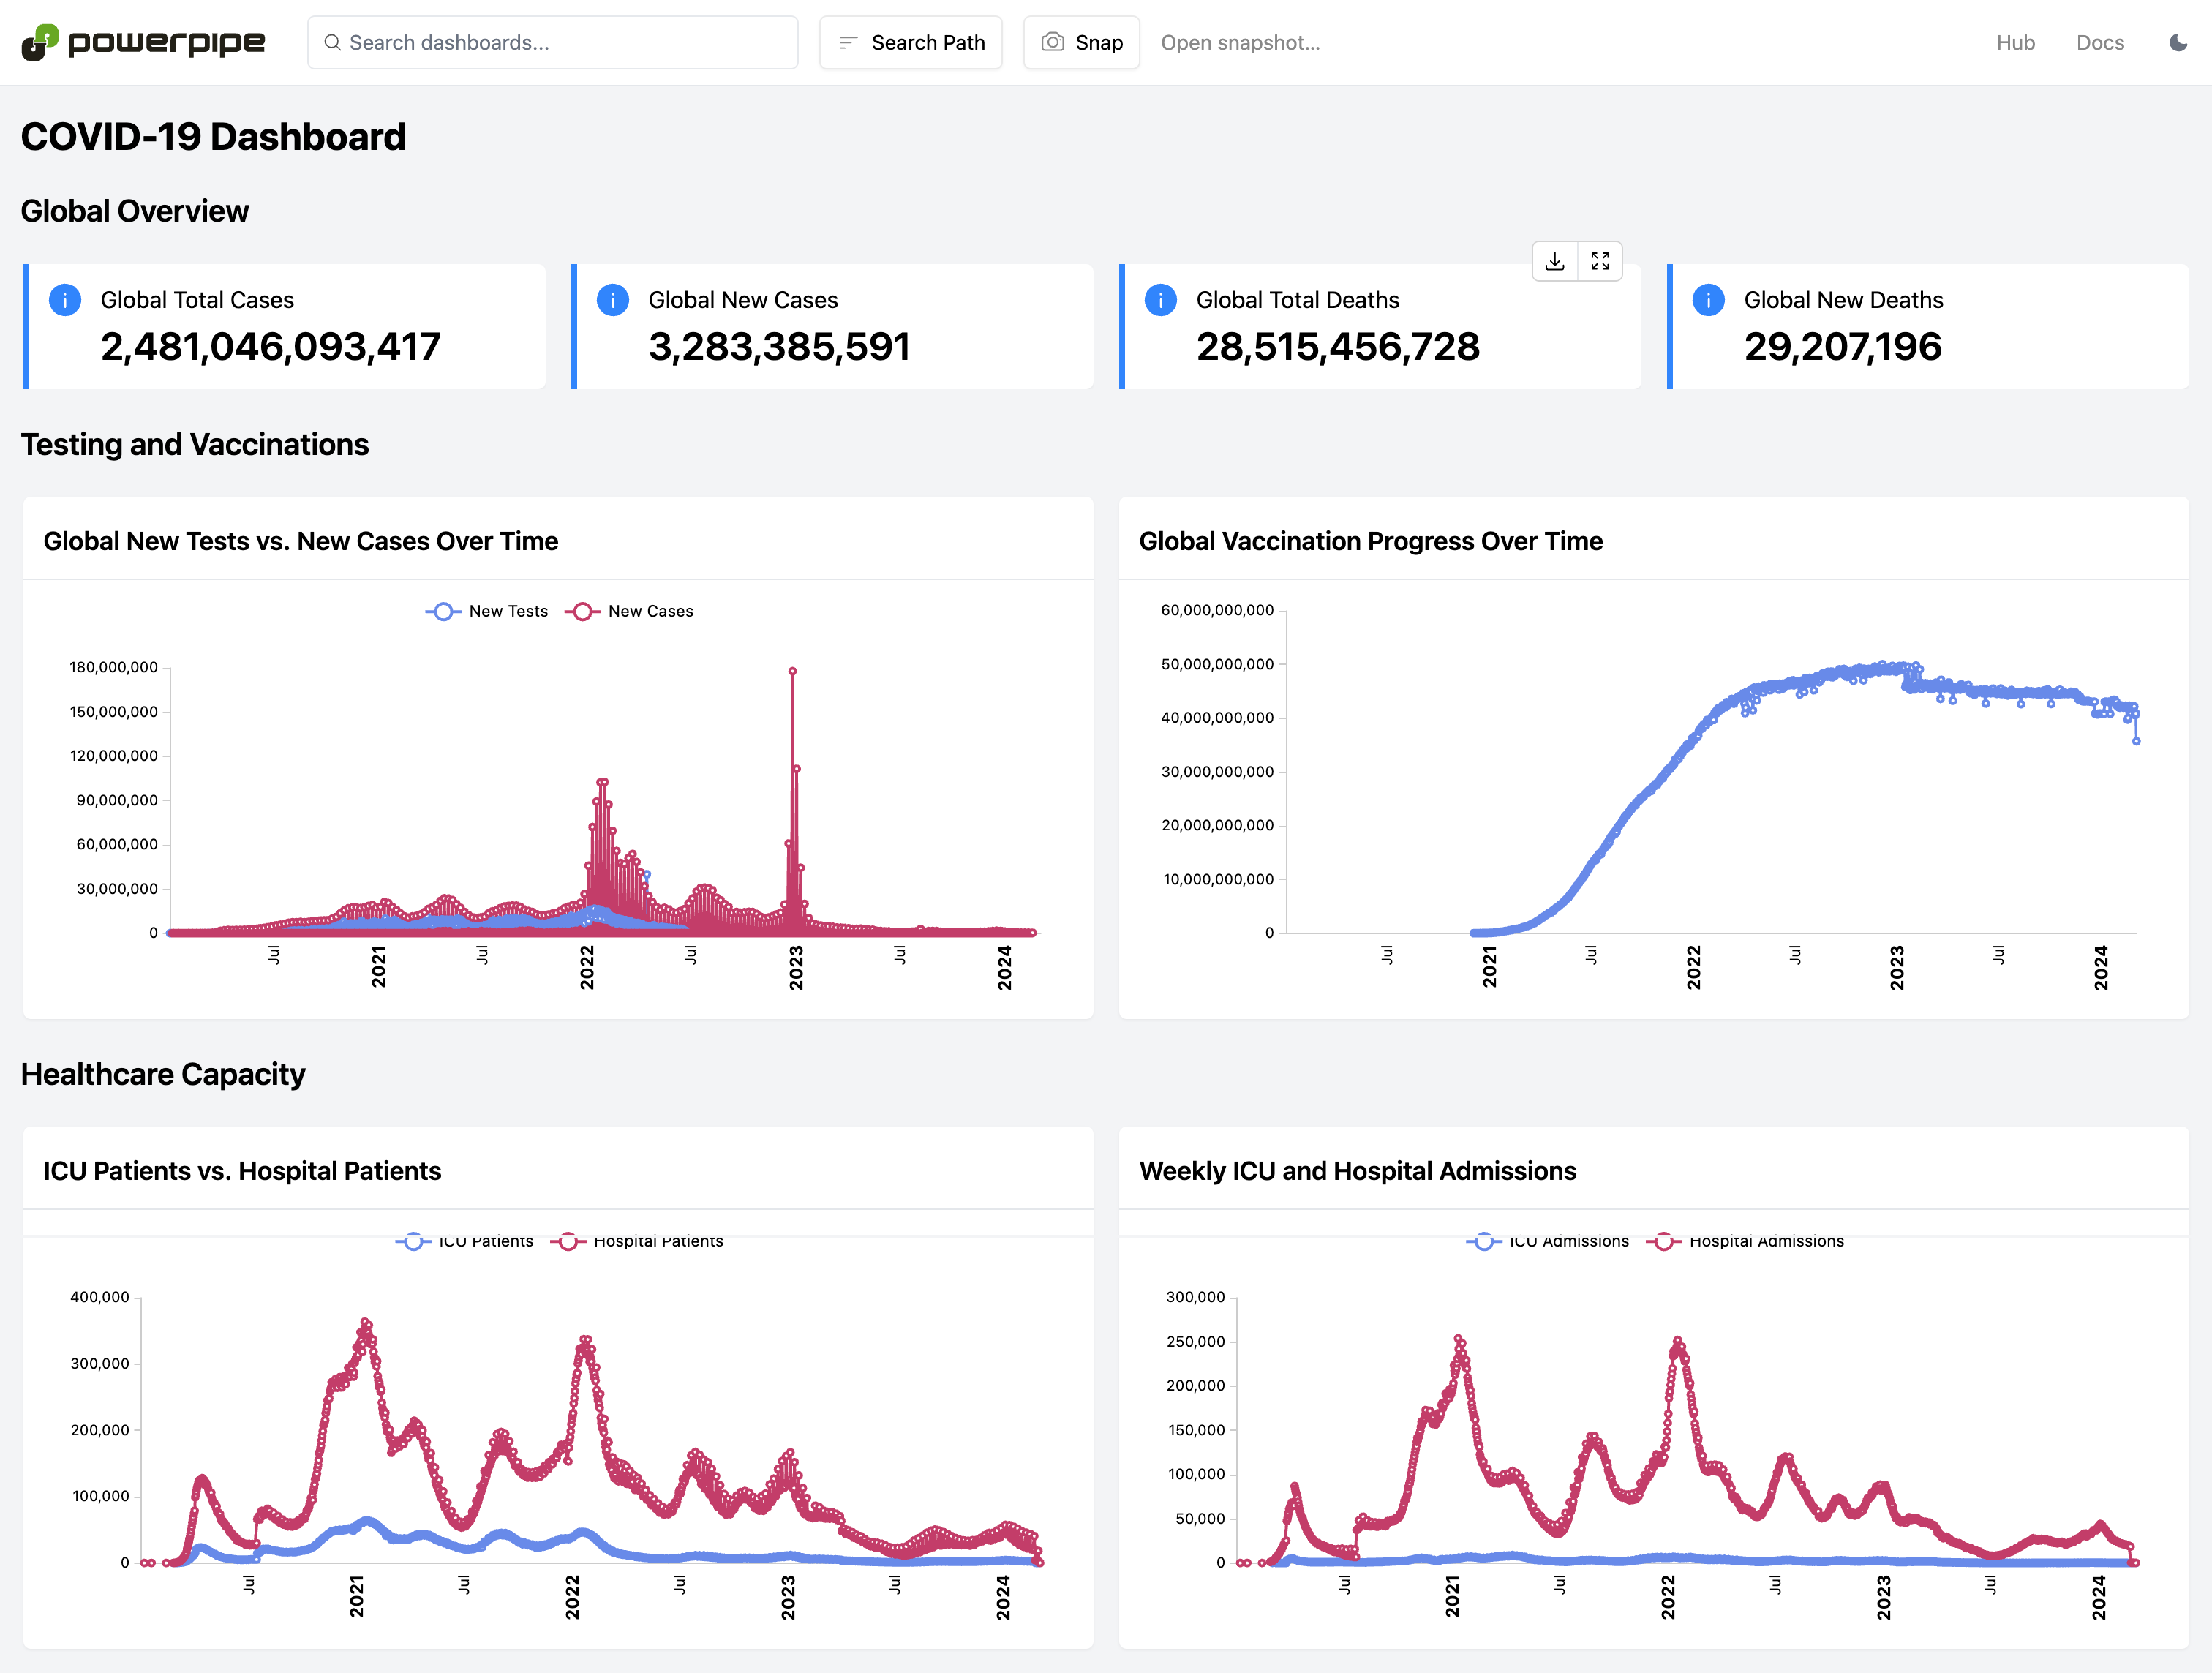The width and height of the screenshot is (2212, 1673).
Task: Click the Global Total Deaths info icon
Action: click(1160, 300)
